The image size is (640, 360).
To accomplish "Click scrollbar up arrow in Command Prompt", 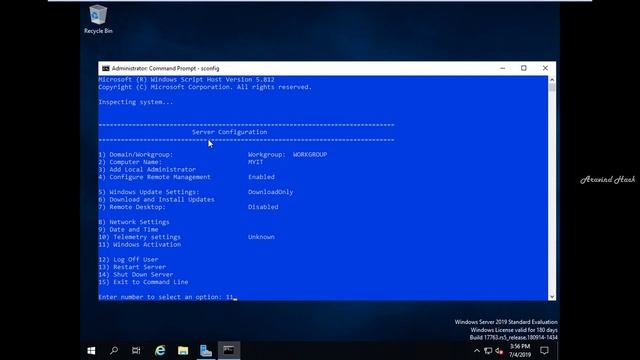I will [552, 80].
